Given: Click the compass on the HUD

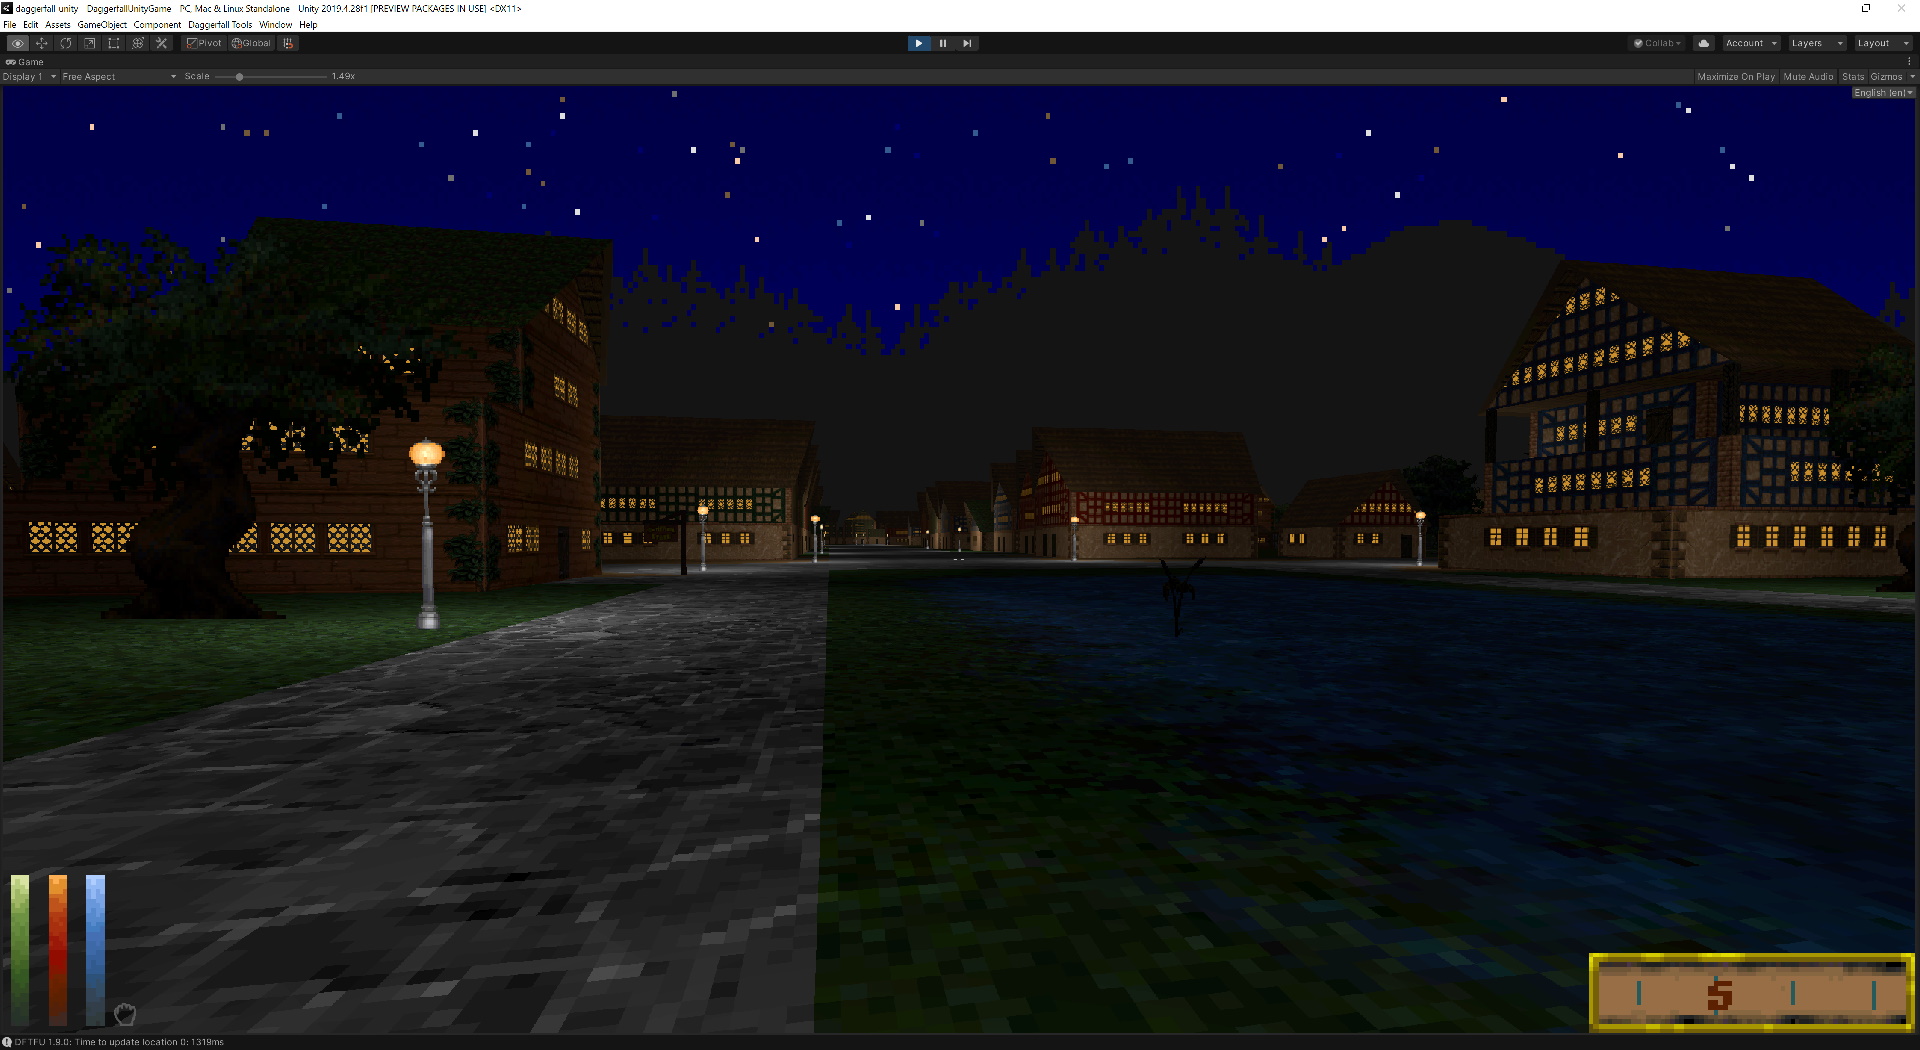Looking at the screenshot, I should (1752, 992).
